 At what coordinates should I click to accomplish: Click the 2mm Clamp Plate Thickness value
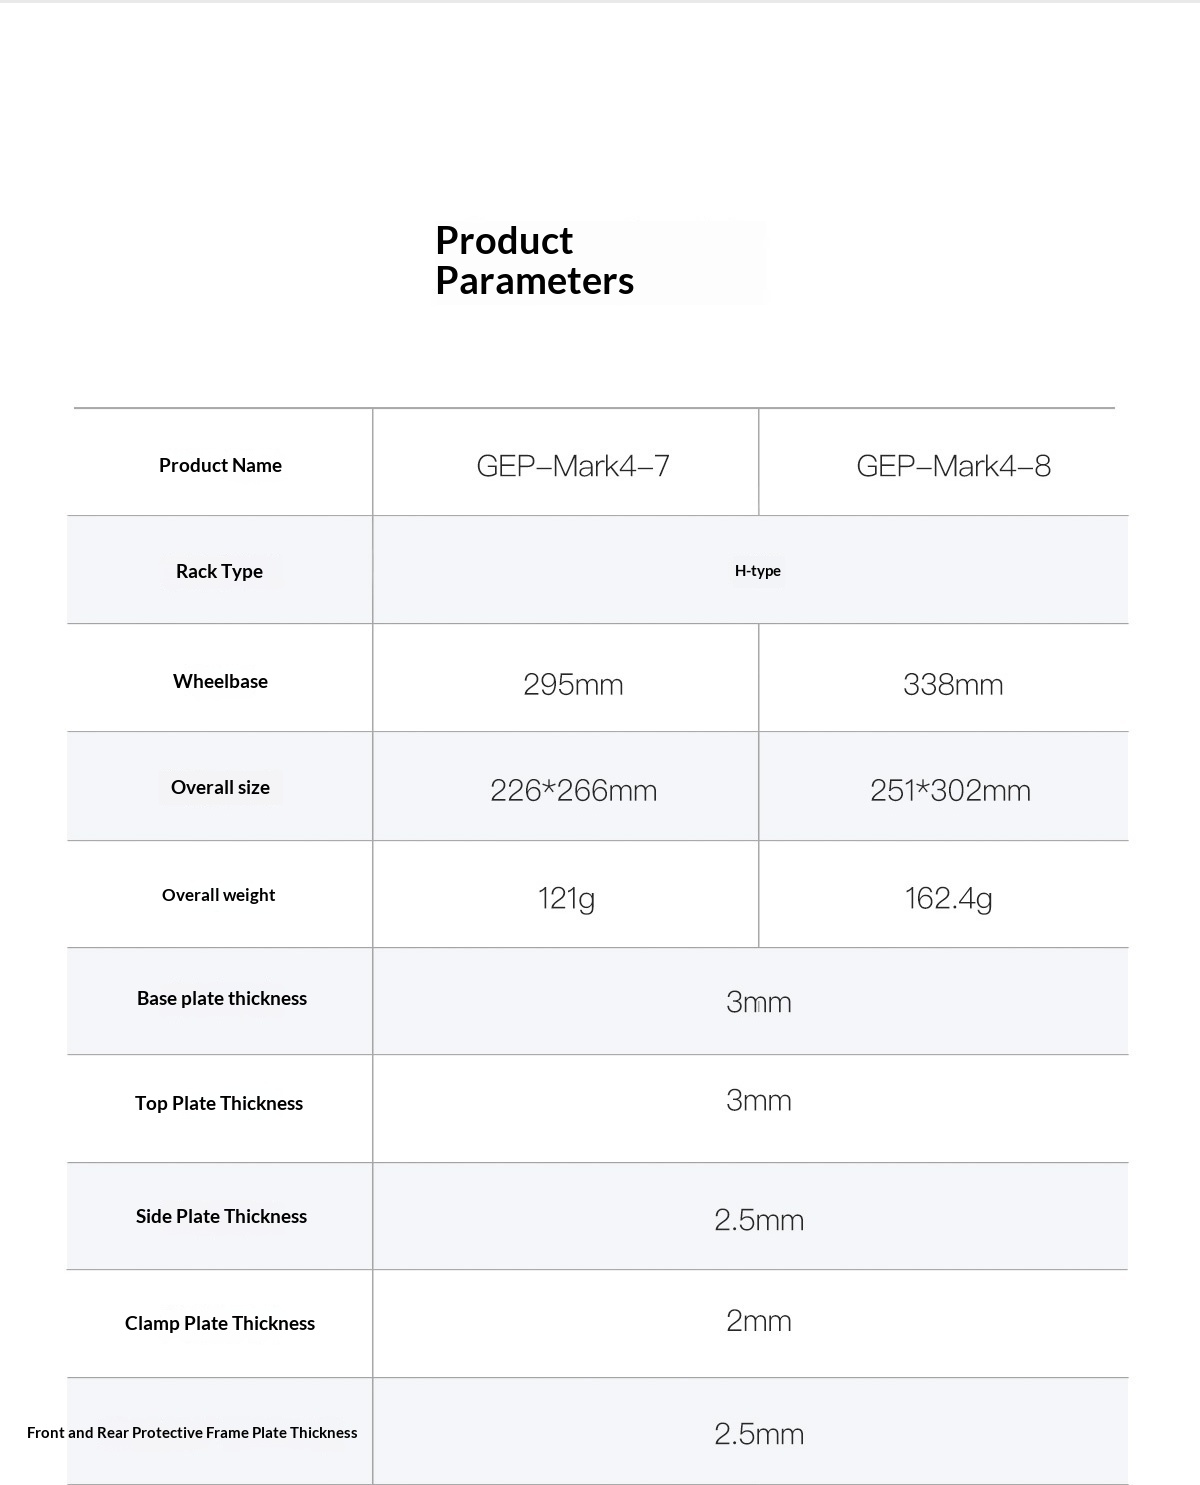[x=759, y=1321]
